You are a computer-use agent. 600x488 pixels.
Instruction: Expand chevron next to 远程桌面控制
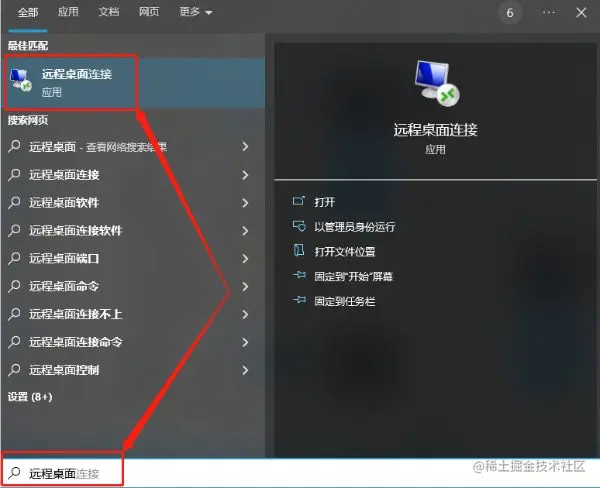click(245, 370)
